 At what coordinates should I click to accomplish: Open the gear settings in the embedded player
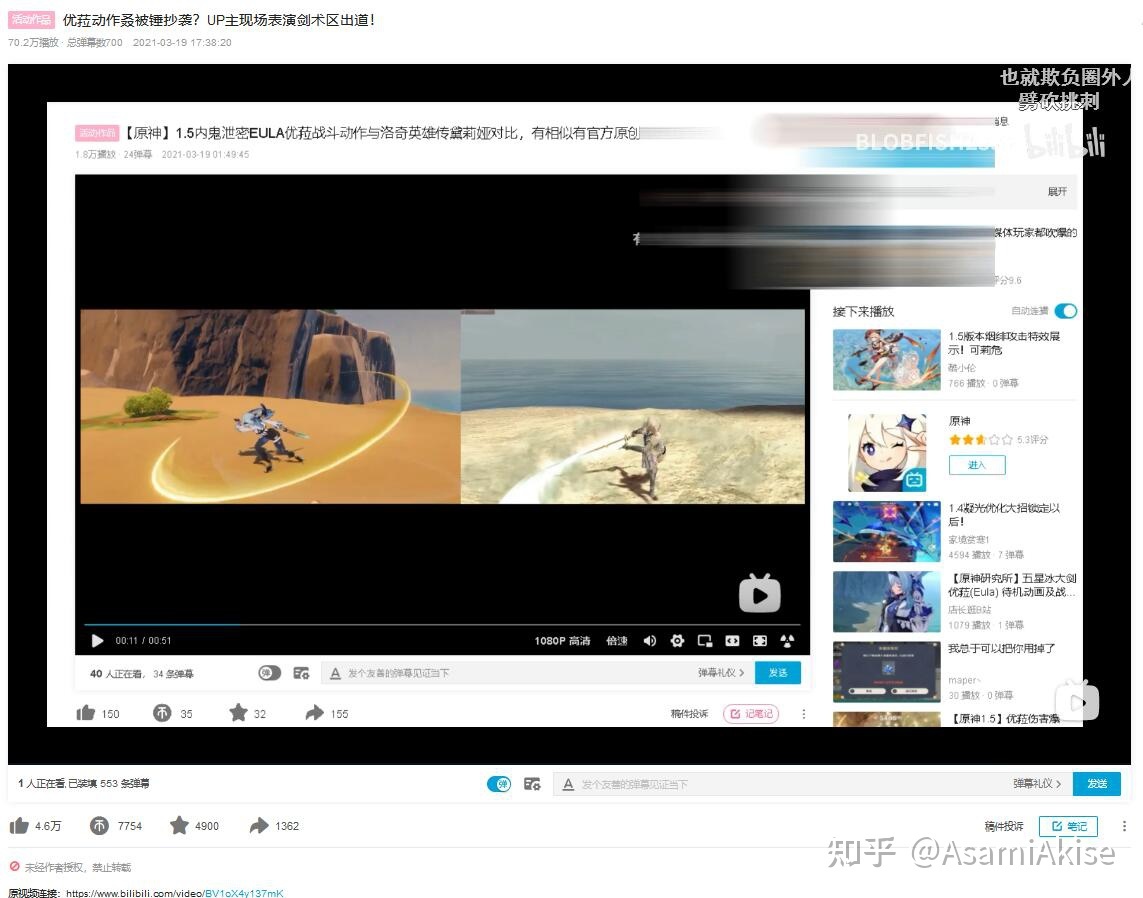tap(677, 641)
